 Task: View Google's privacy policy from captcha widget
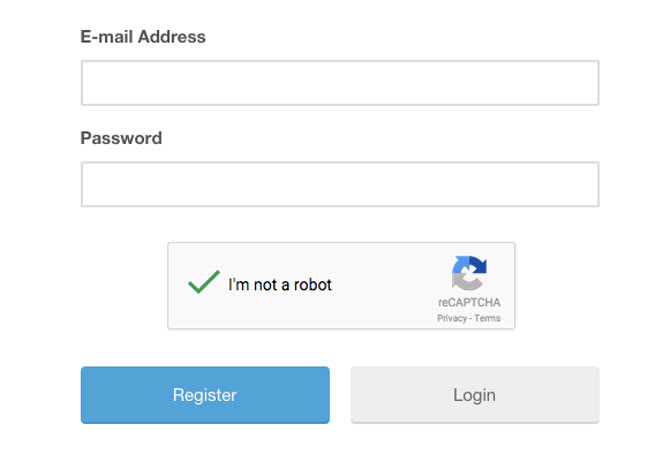(451, 319)
